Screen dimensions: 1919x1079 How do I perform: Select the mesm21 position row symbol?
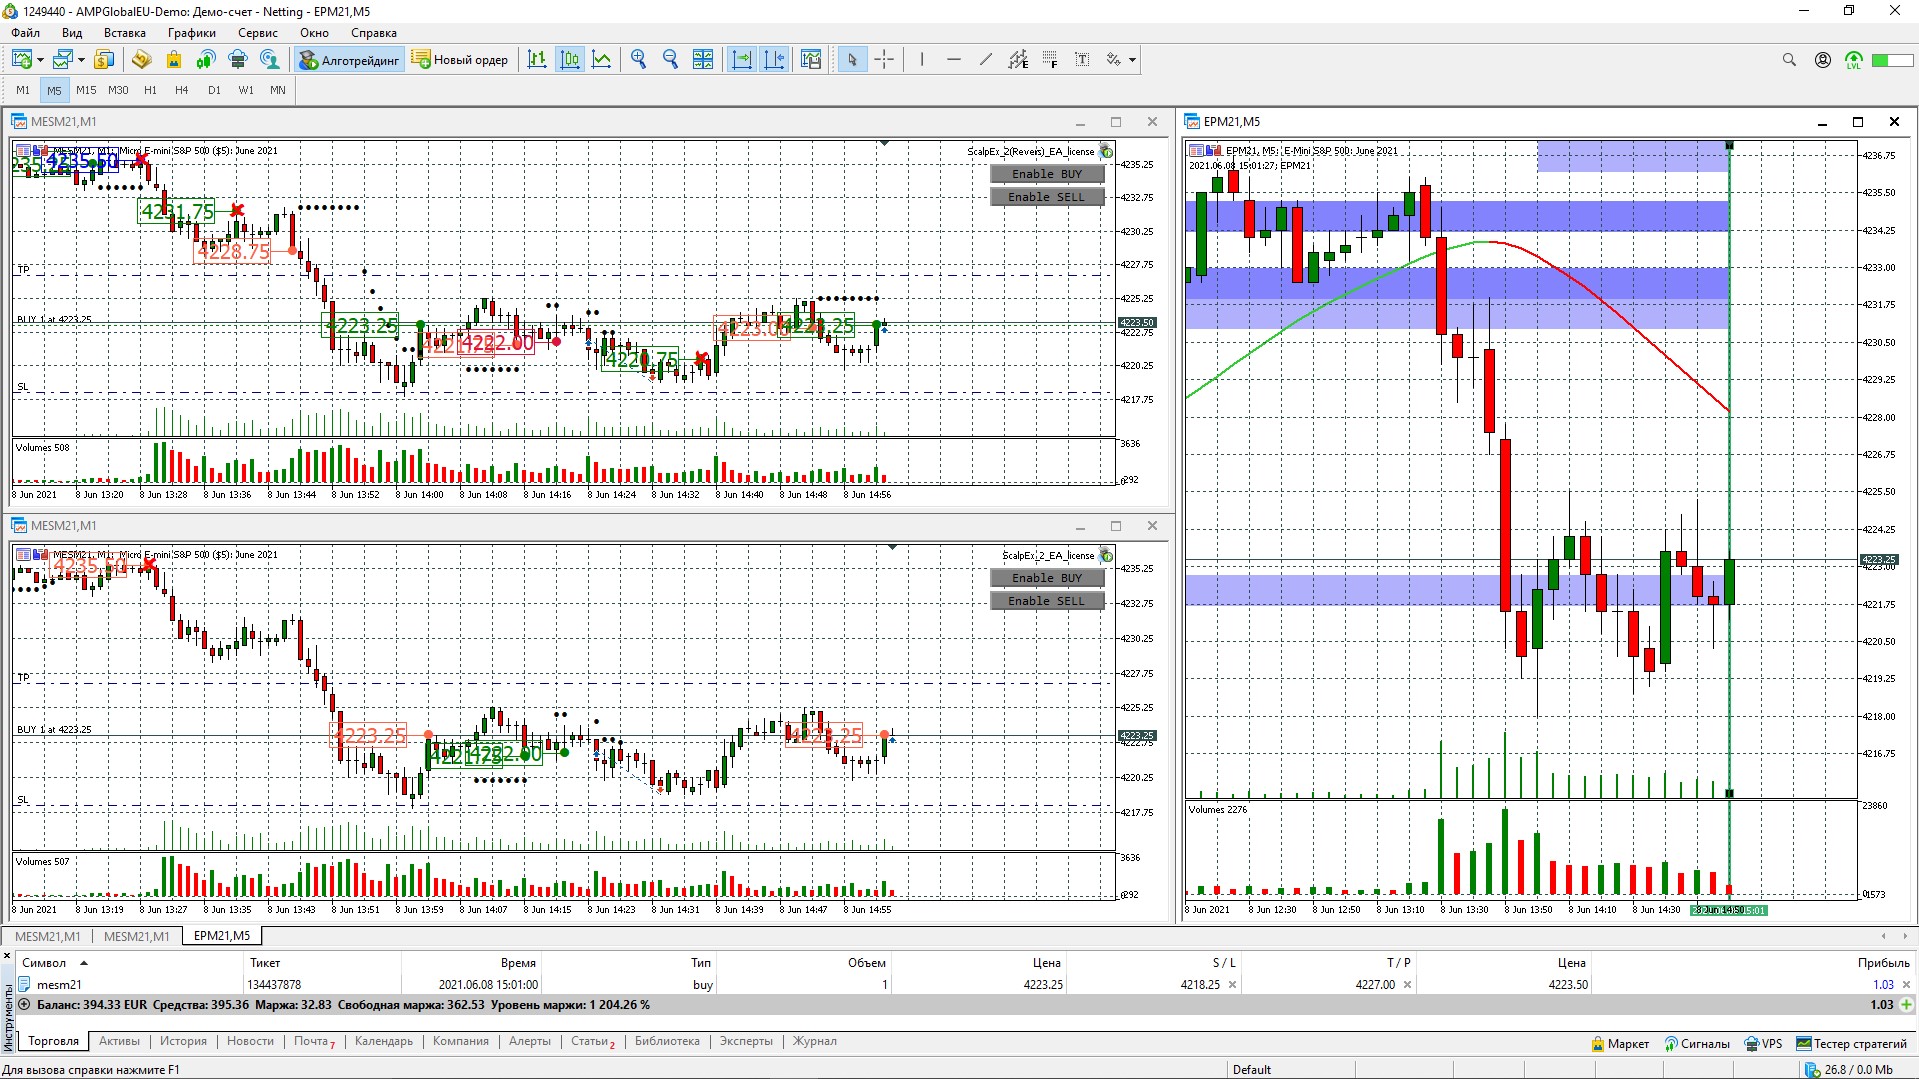(x=59, y=985)
